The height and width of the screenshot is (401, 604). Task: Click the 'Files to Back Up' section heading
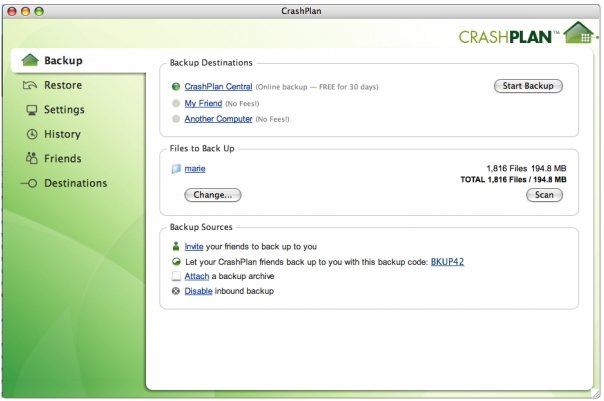[x=202, y=149]
